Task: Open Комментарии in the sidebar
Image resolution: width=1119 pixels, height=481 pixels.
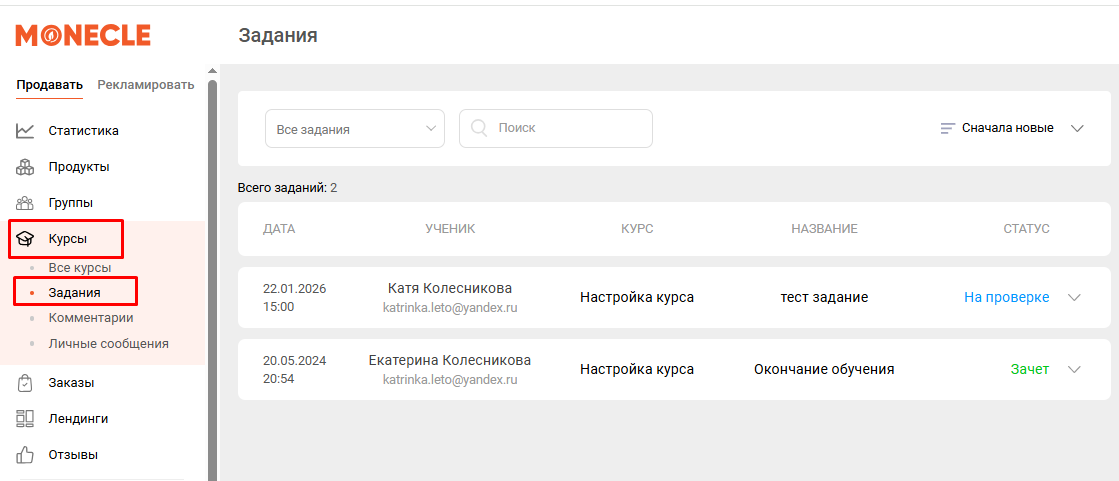Action: click(x=91, y=318)
